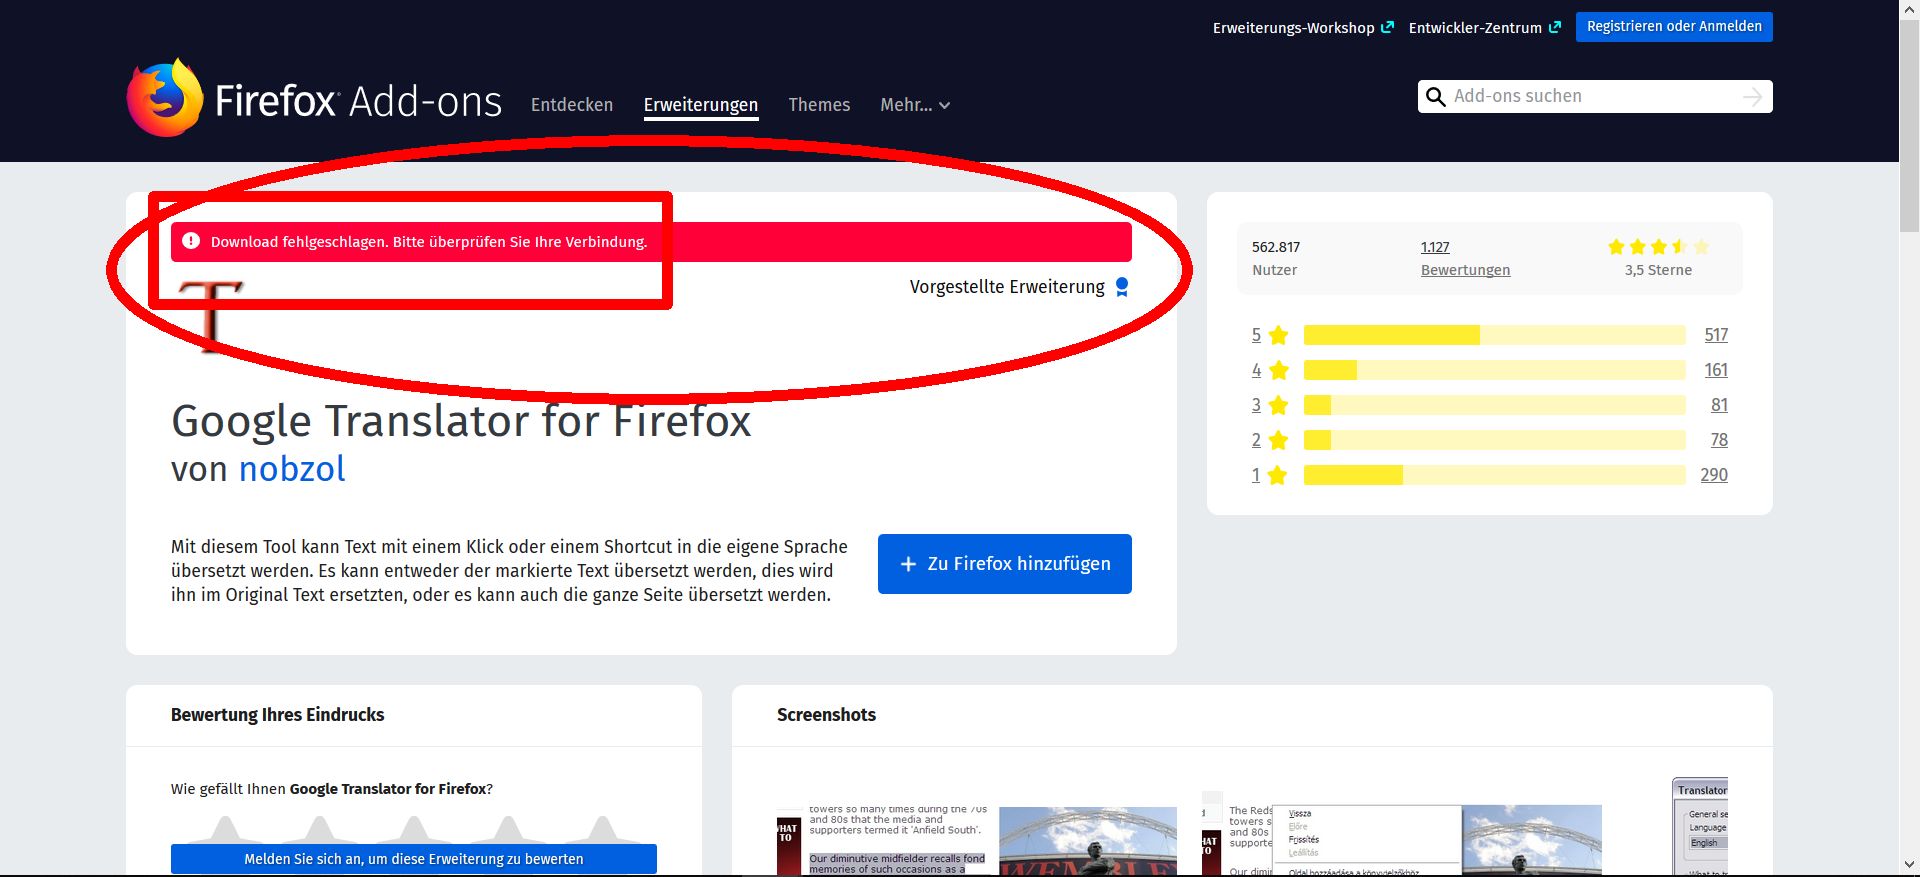Click Melden Sie sich an button to rate
This screenshot has height=877, width=1920.
(x=414, y=859)
